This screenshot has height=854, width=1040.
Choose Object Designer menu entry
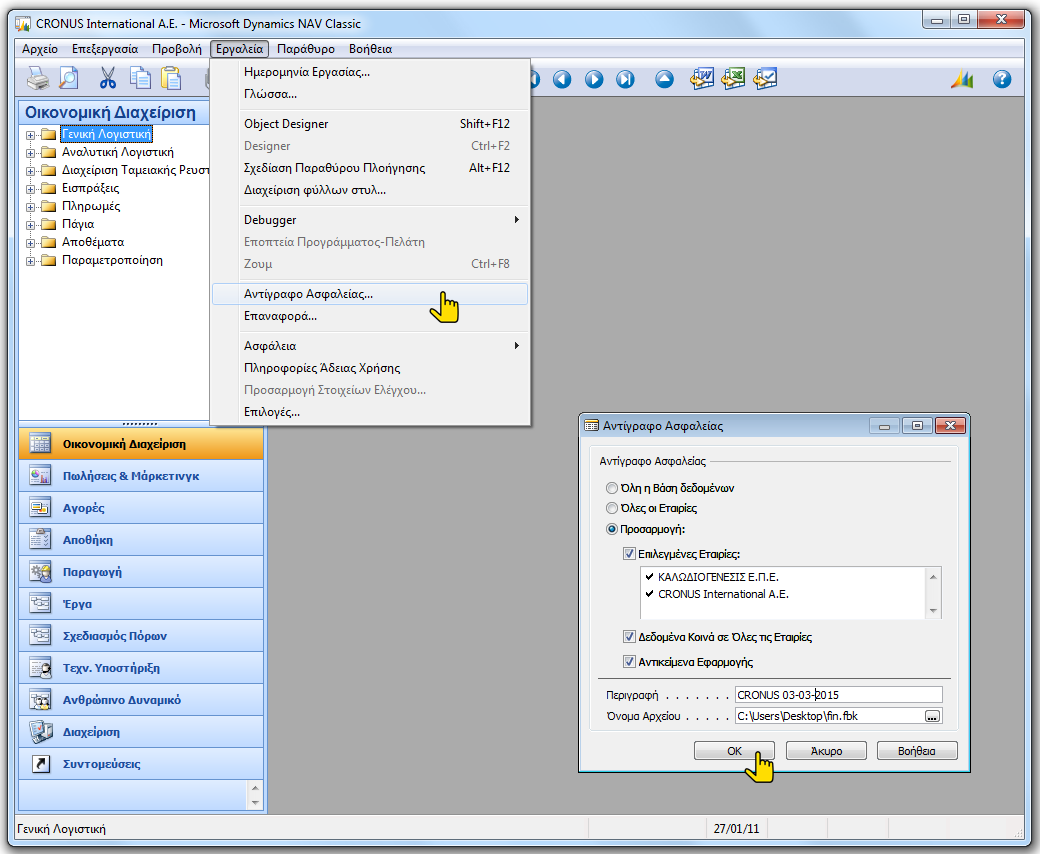coord(370,124)
